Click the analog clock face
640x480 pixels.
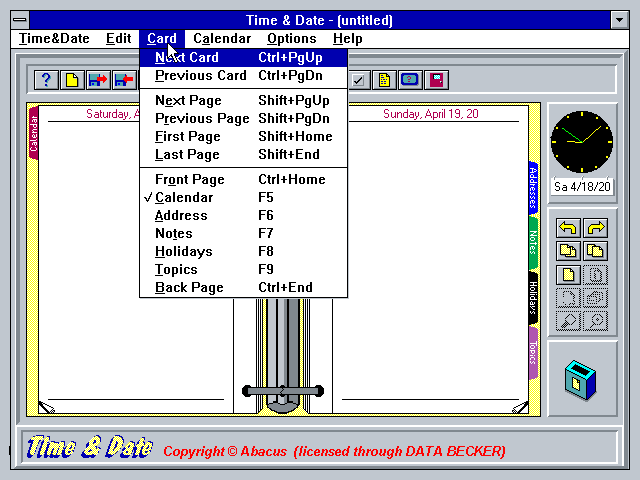(582, 142)
